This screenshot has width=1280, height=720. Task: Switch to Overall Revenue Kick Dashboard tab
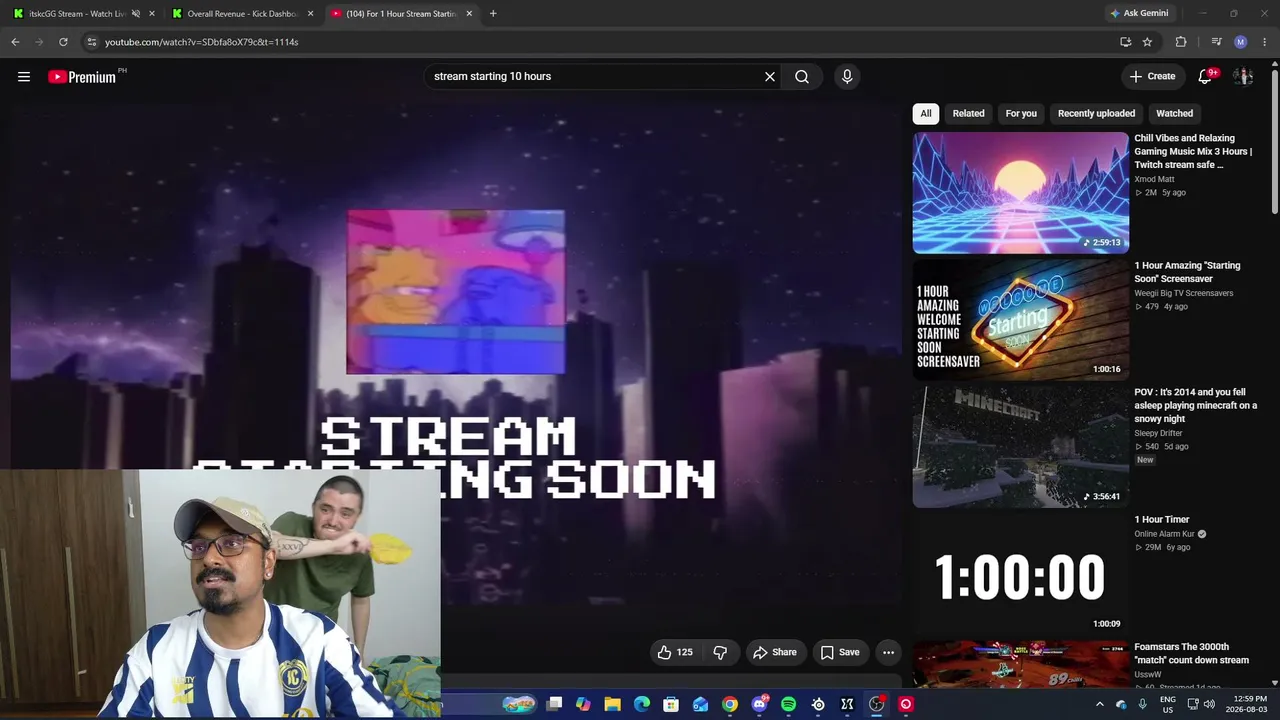(x=244, y=14)
